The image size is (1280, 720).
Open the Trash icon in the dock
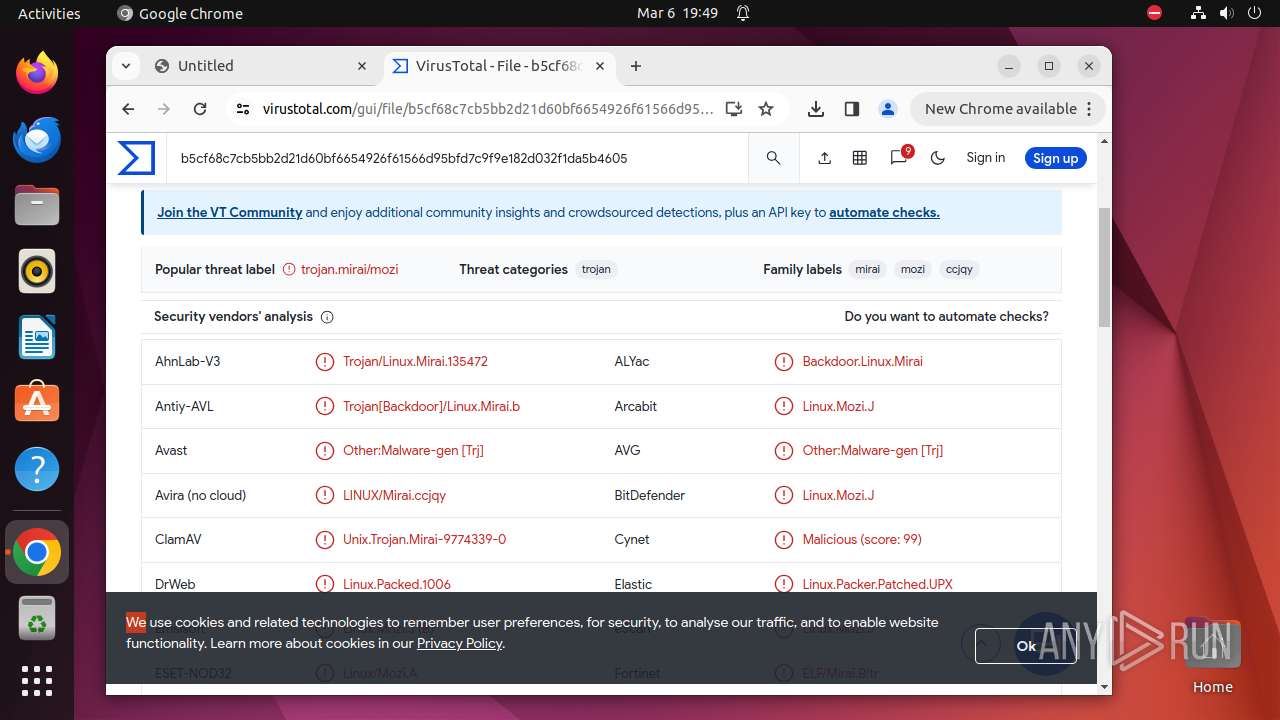tap(37, 618)
